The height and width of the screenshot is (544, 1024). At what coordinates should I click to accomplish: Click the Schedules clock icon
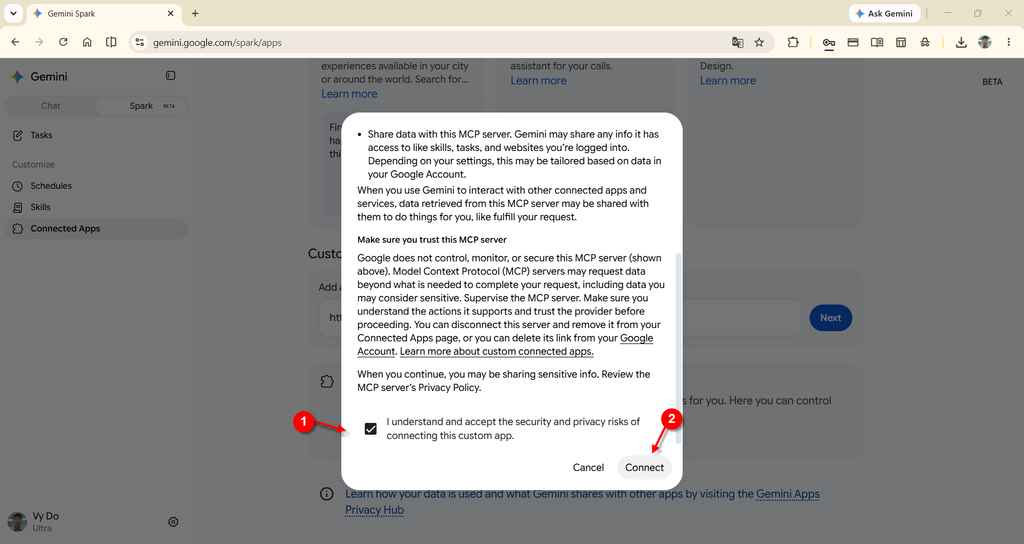tap(18, 186)
